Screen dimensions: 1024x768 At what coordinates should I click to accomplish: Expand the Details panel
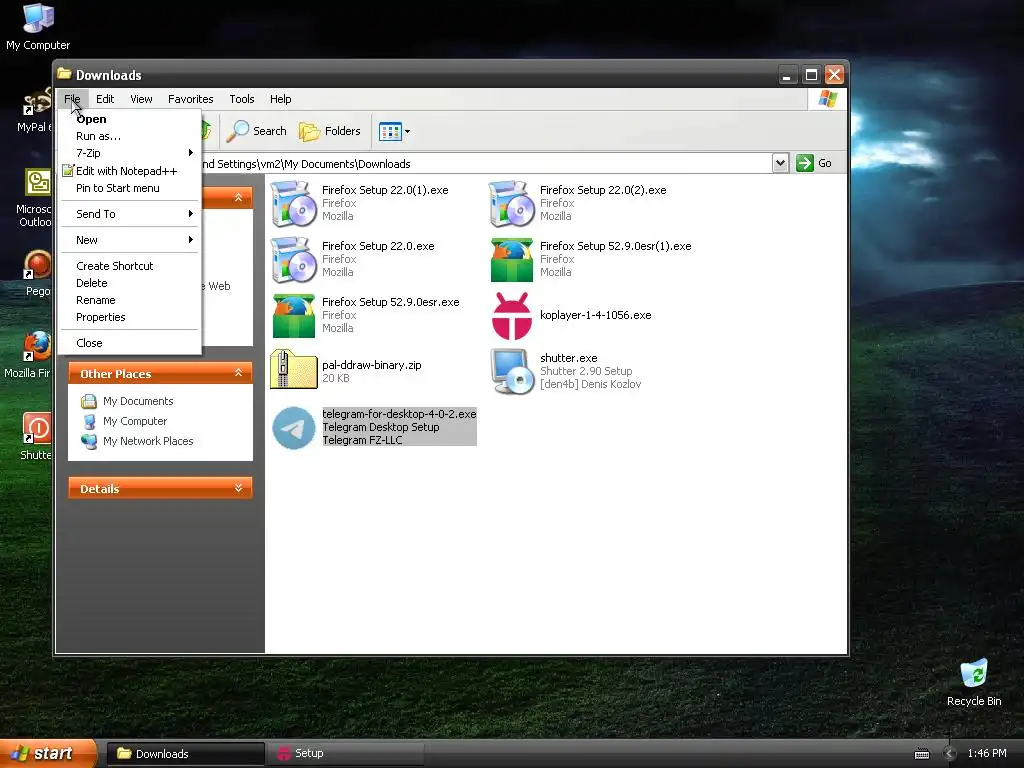click(x=238, y=488)
